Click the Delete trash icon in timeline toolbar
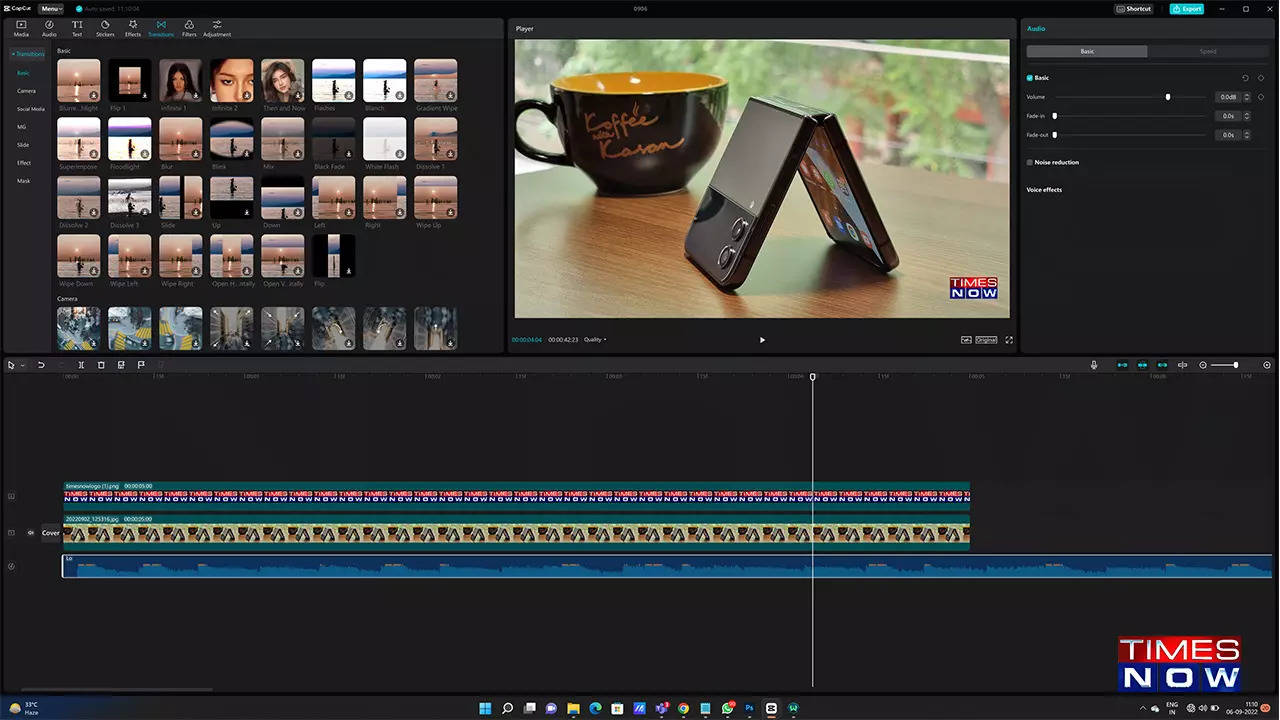1280x720 pixels. coord(101,365)
